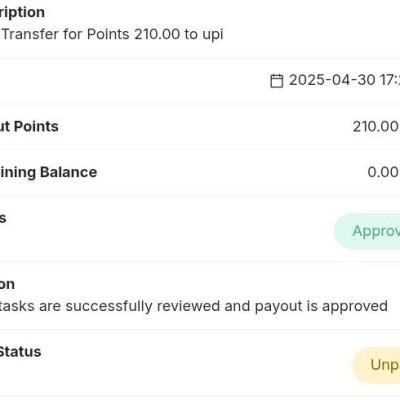
Task: Click the word Transfer in description
Action: (x=30, y=34)
